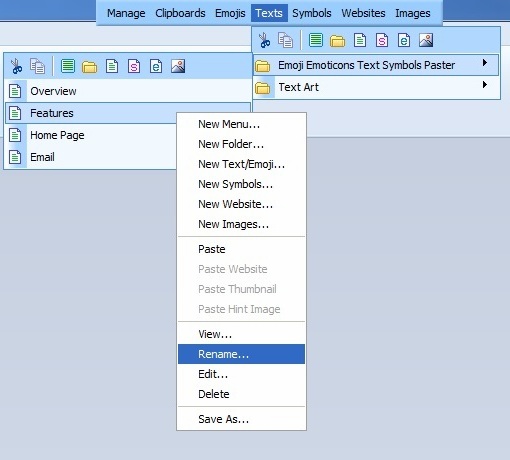Viewport: 510px width, 460px height.
Task: Open Emoji Emoticons Text Symbols Paster folder
Action: 376,65
